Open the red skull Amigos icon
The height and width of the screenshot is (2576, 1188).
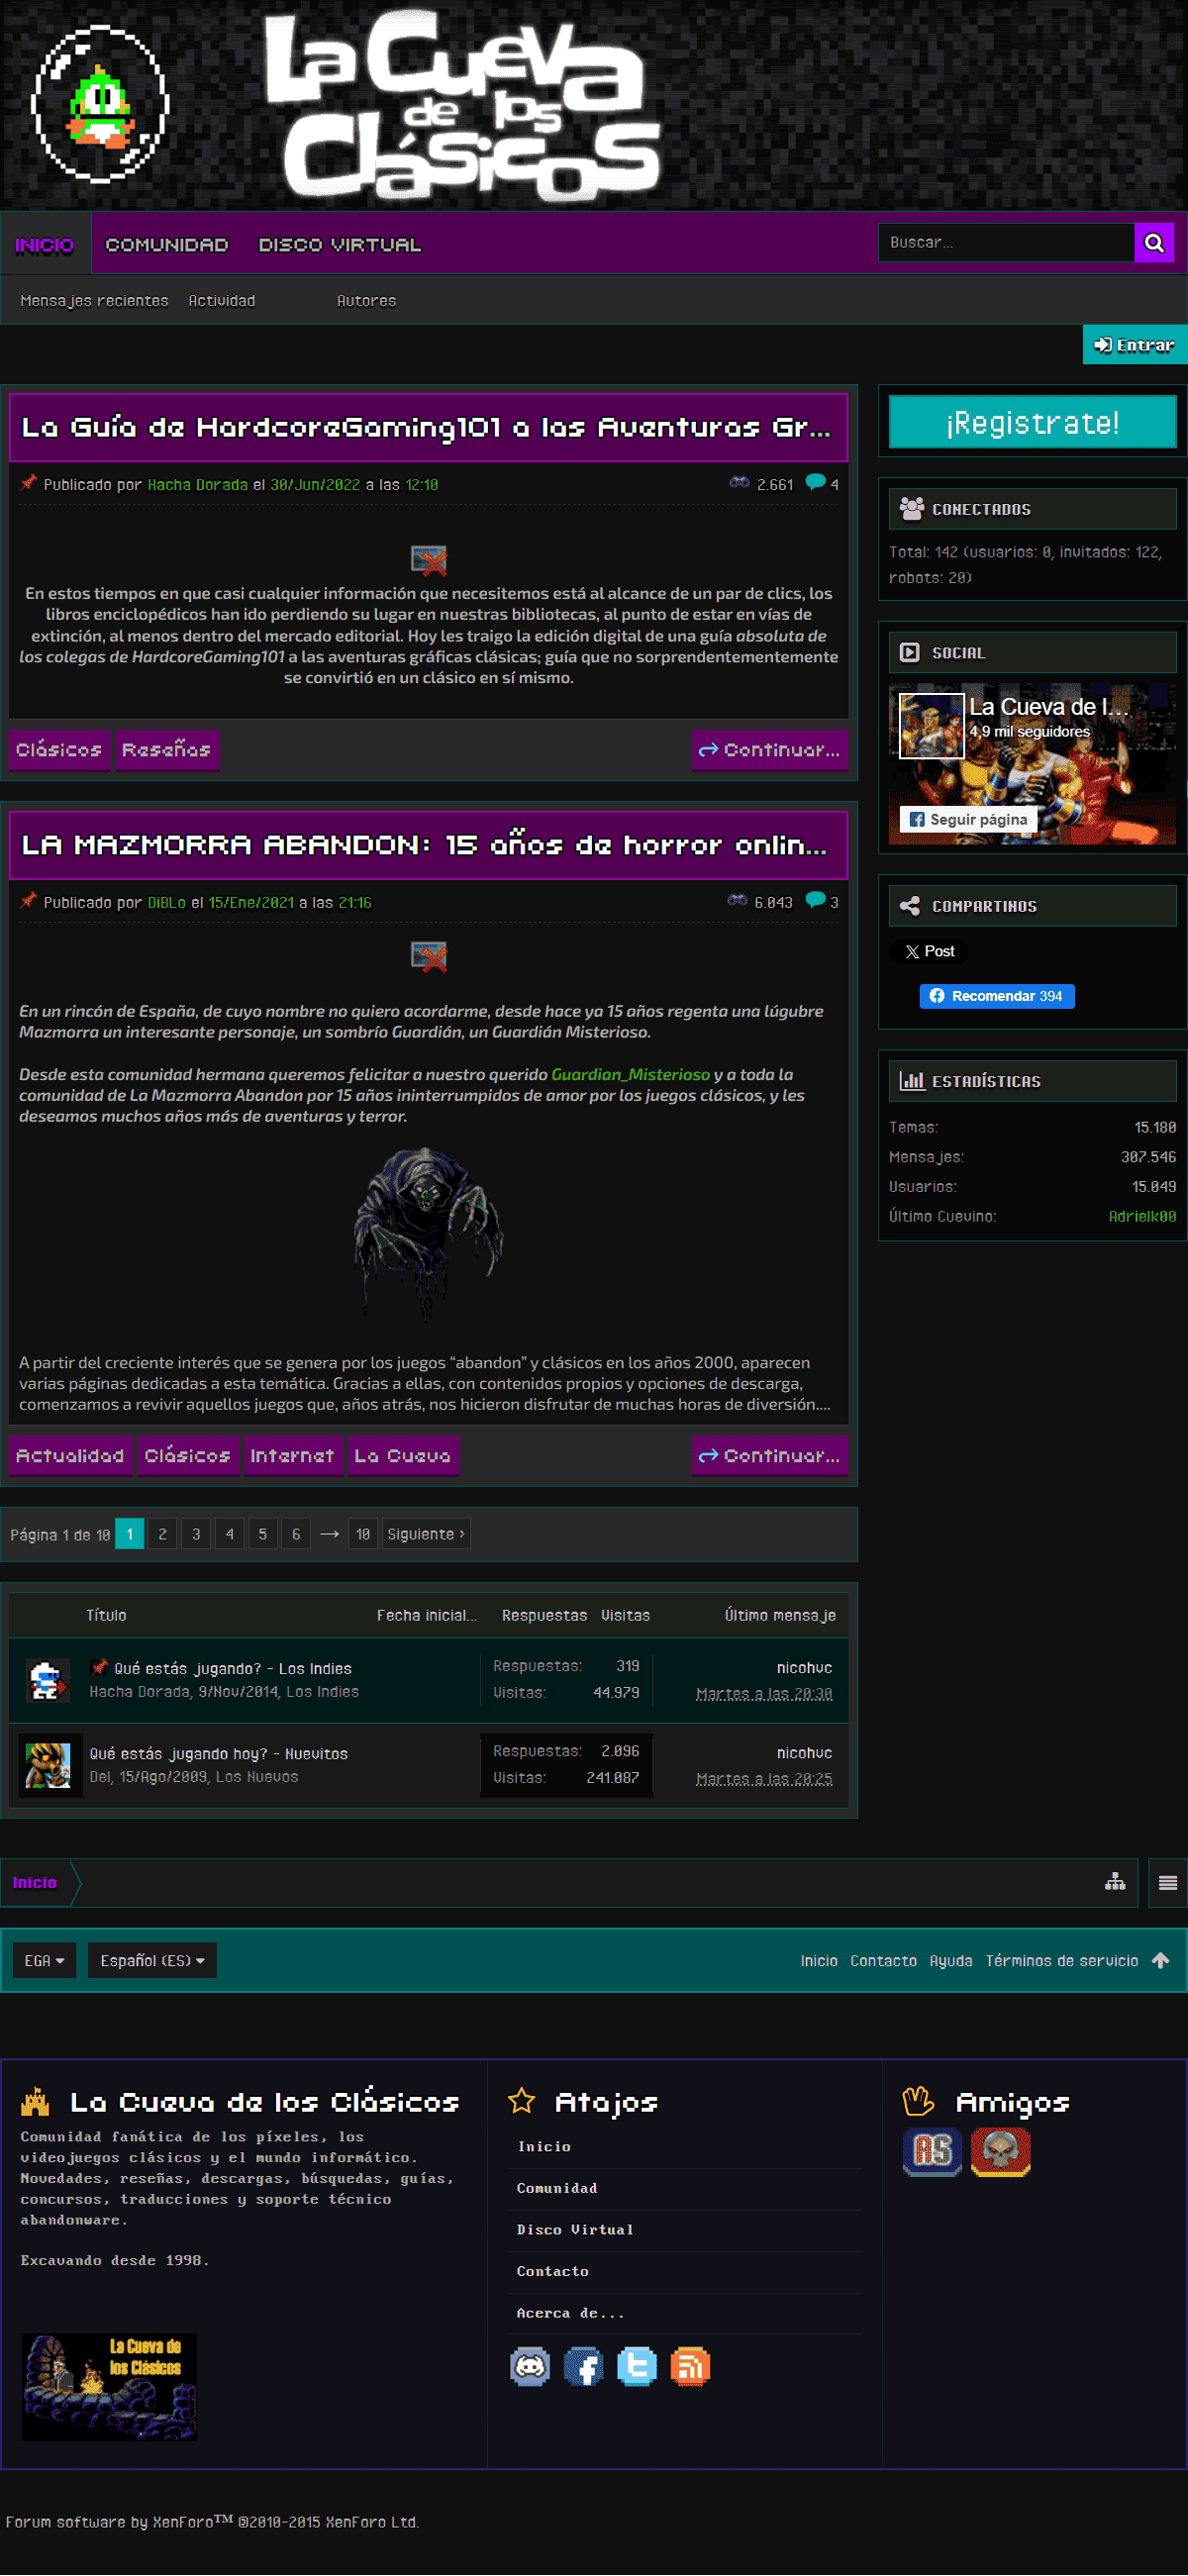tap(1000, 2151)
